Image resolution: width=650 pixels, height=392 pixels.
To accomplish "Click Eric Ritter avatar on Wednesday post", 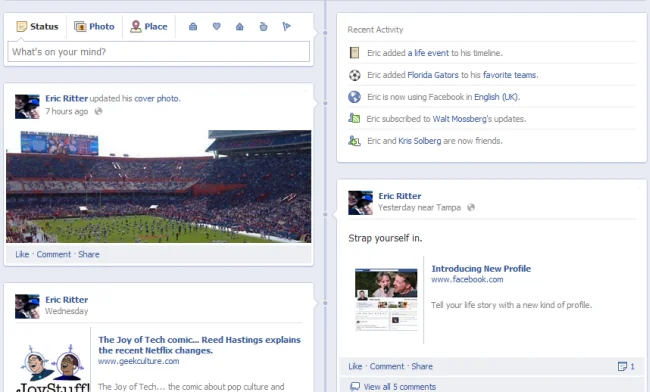I will pyautogui.click(x=27, y=307).
